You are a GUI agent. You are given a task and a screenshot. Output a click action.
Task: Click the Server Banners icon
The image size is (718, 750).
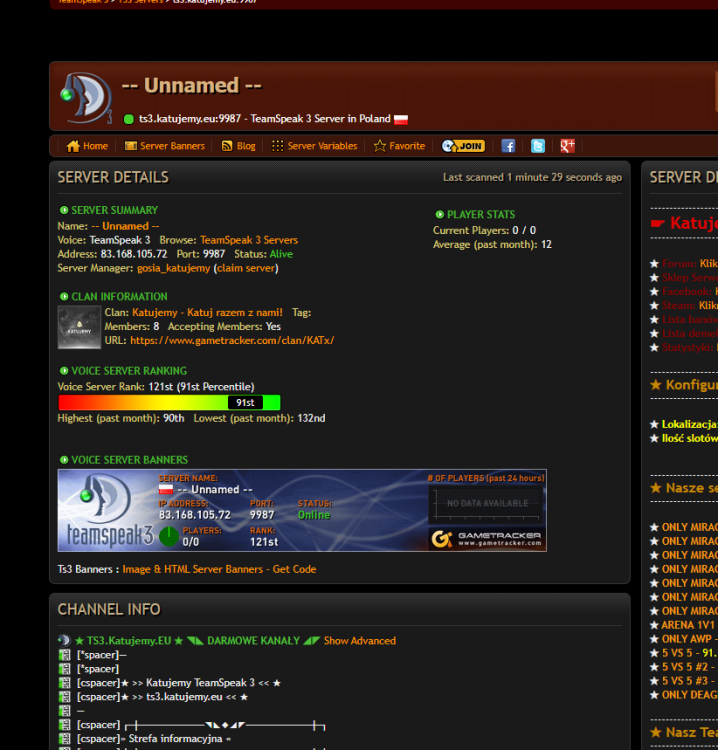point(131,146)
